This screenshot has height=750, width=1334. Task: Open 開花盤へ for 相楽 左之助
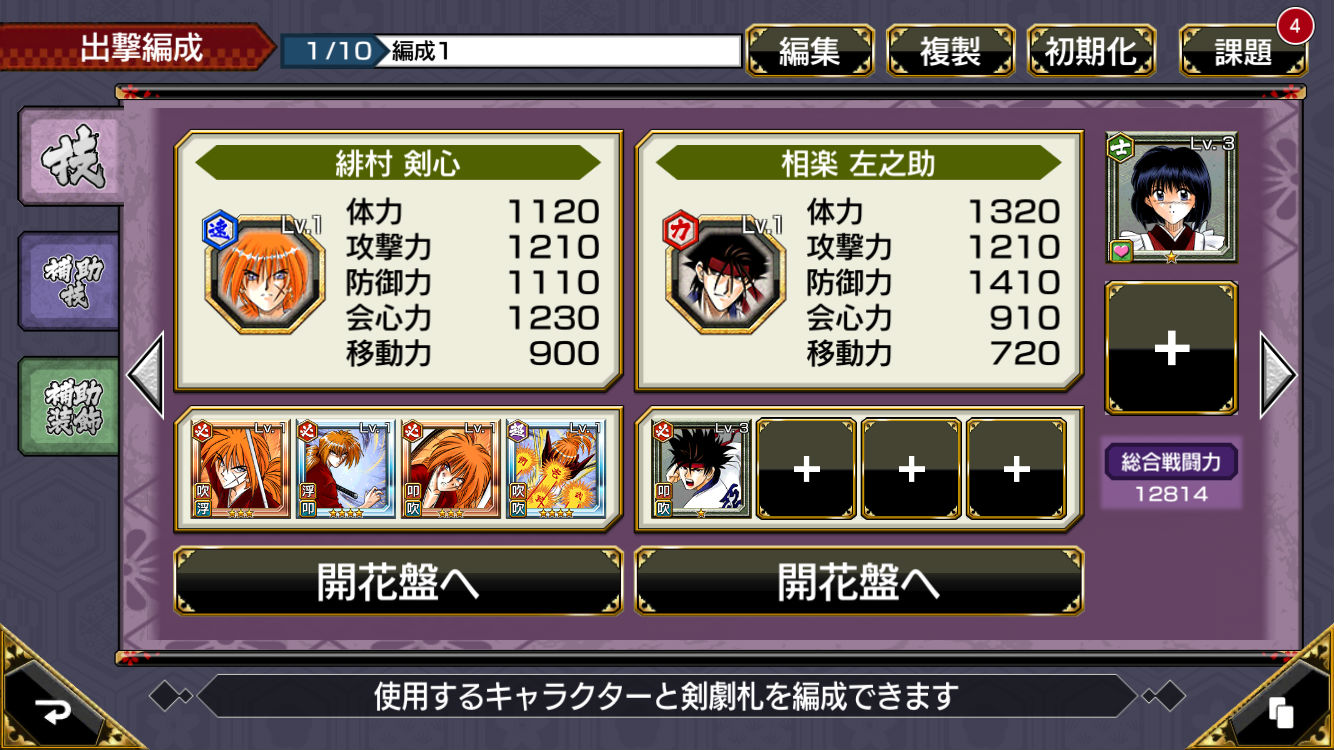(x=859, y=581)
